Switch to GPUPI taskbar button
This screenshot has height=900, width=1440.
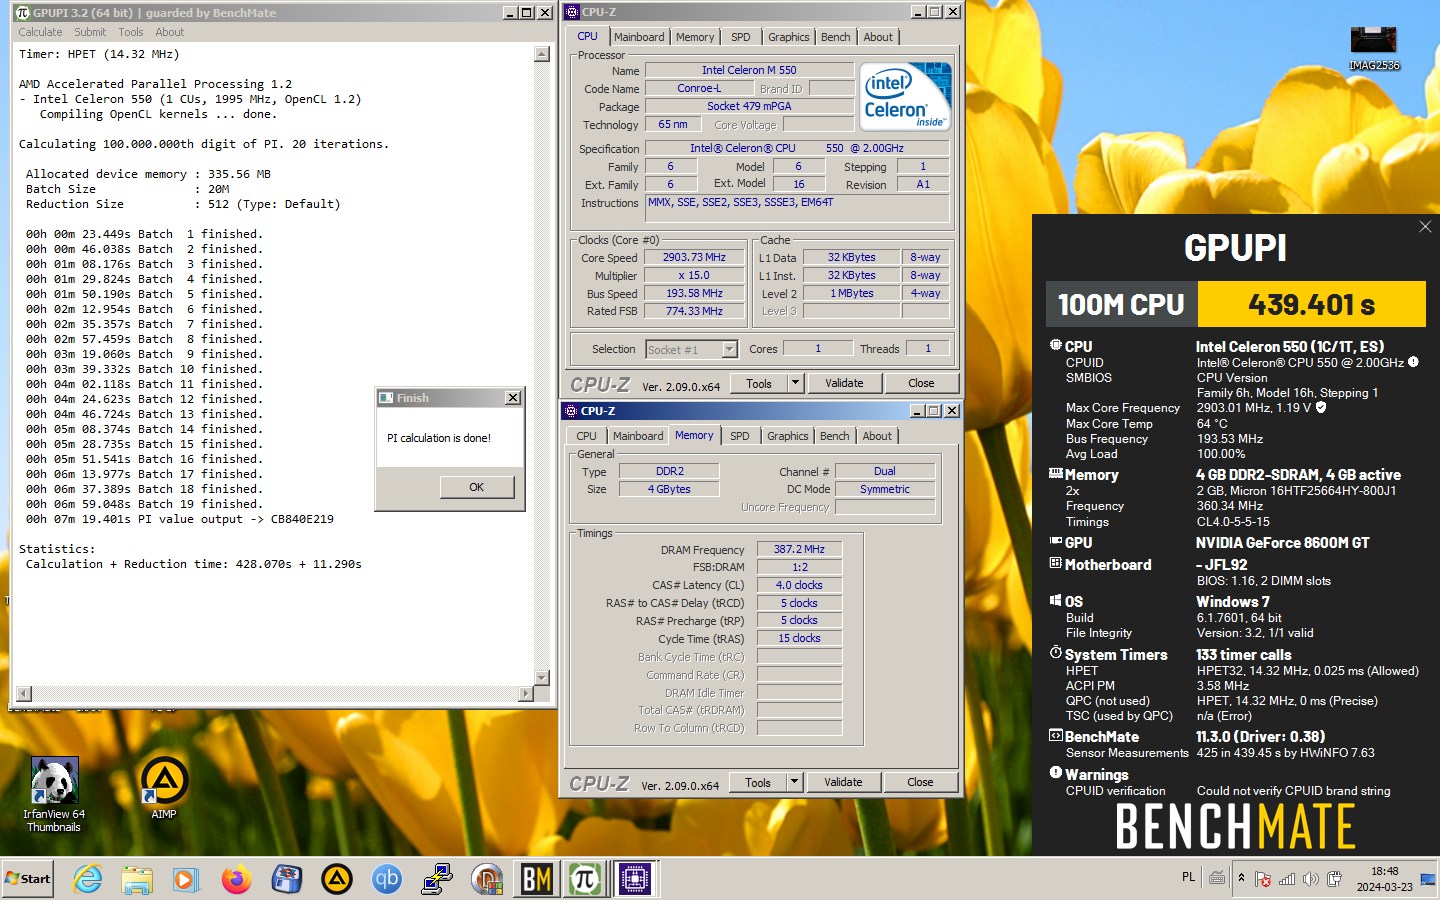(x=585, y=879)
